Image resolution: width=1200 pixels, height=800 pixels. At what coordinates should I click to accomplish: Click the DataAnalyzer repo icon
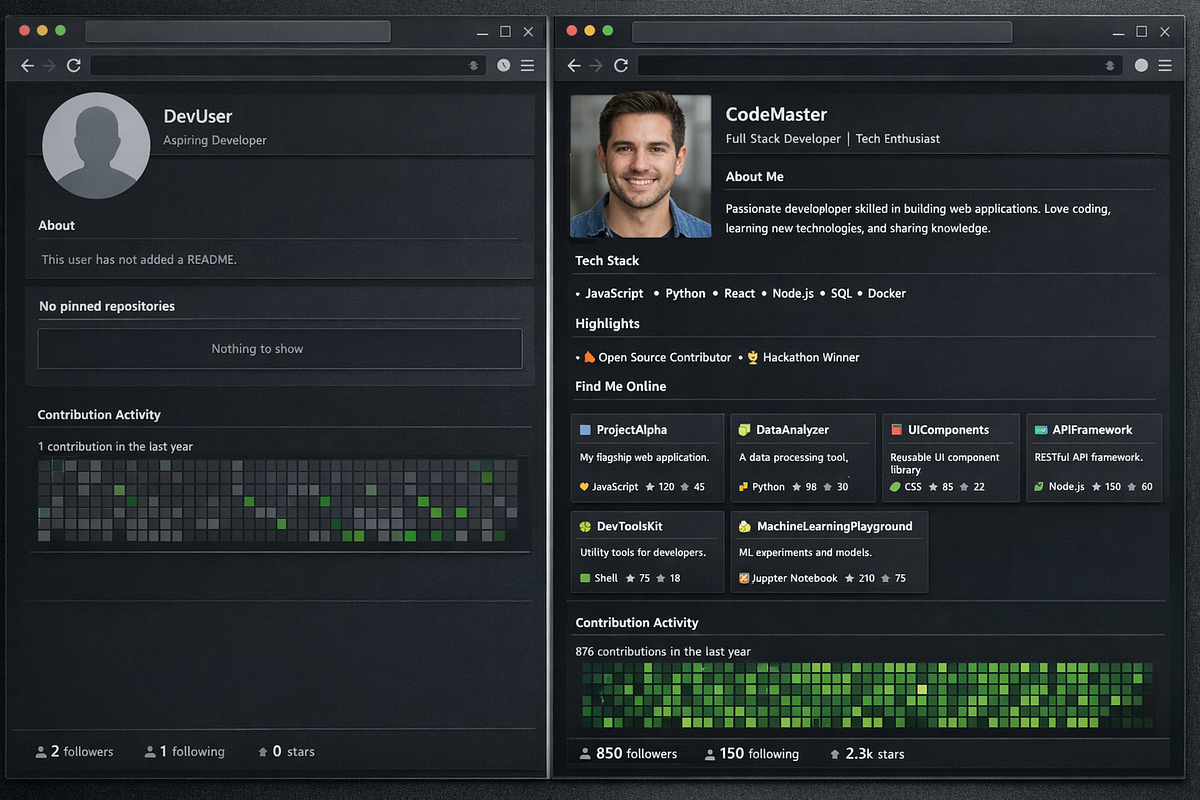(x=744, y=429)
